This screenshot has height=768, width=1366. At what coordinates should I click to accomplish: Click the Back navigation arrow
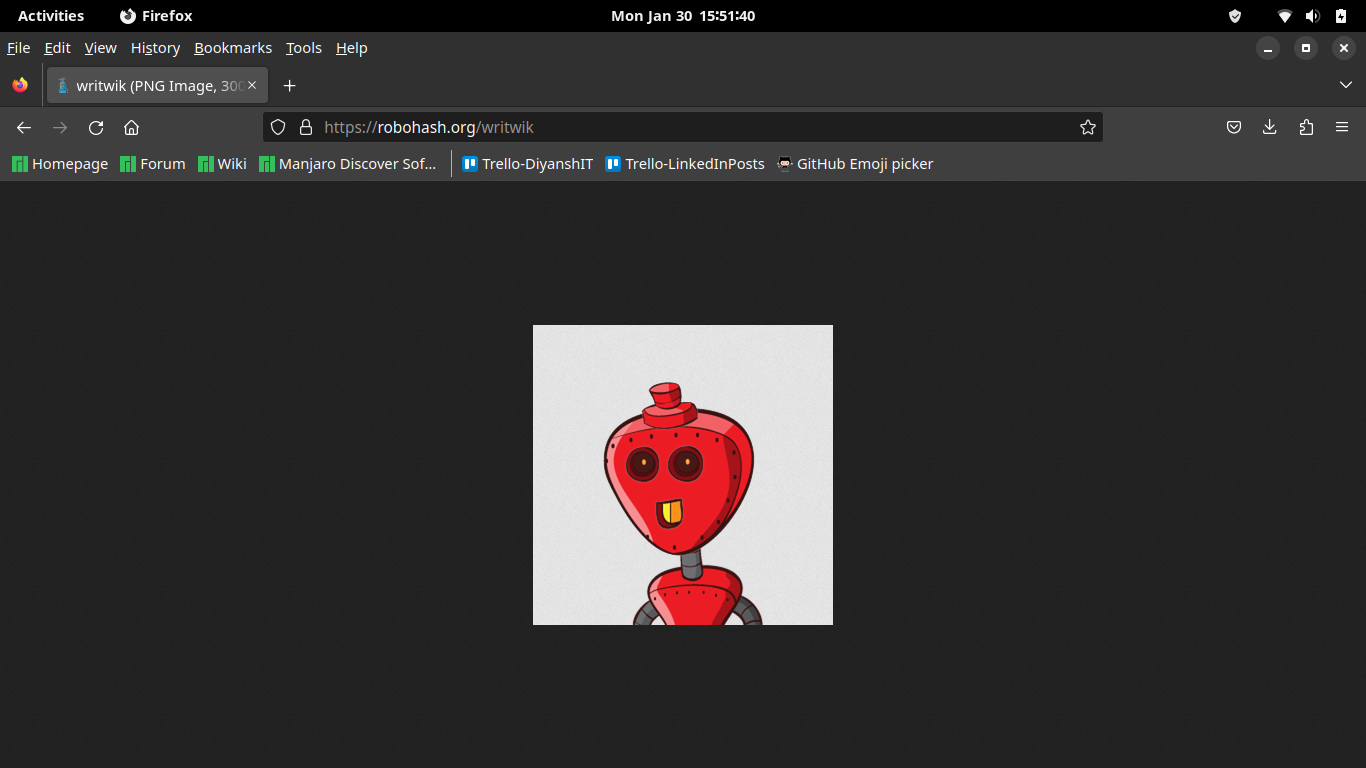click(24, 128)
